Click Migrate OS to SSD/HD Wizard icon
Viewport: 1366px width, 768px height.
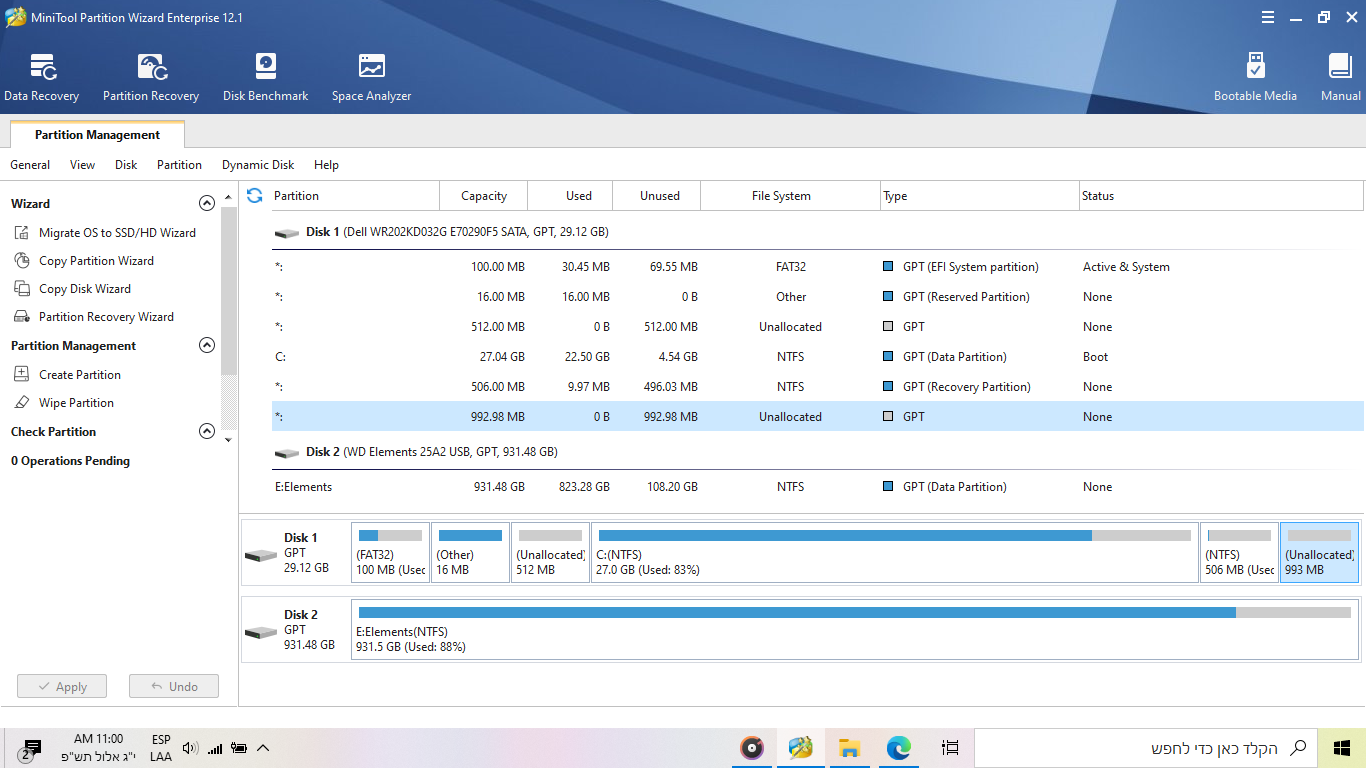[x=22, y=233]
